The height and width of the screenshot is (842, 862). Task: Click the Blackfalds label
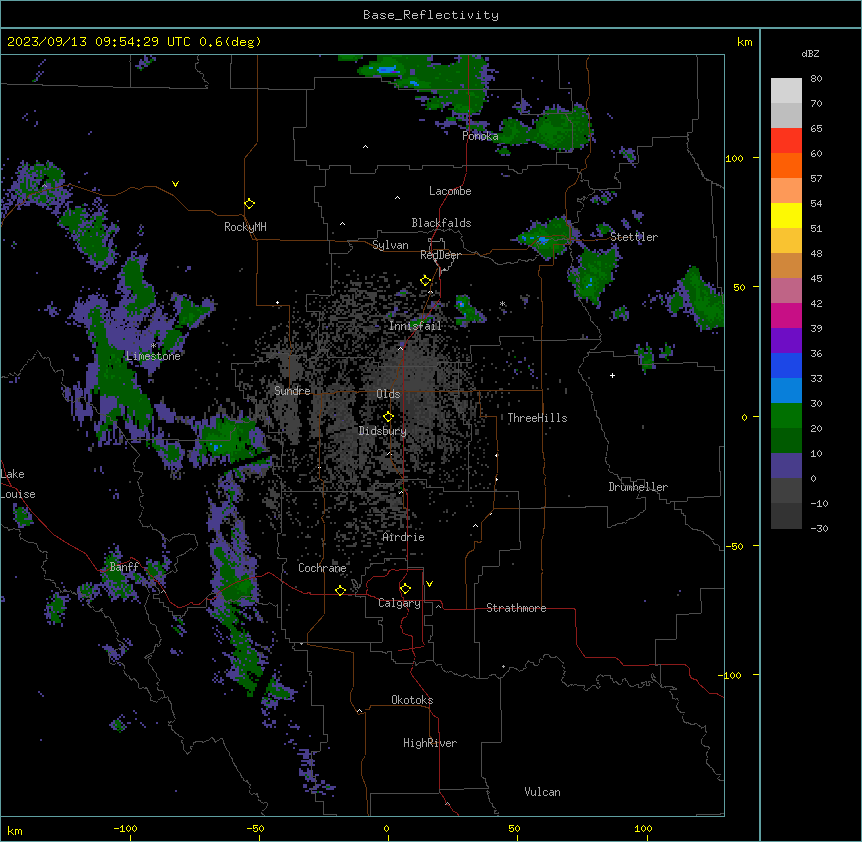point(441,223)
